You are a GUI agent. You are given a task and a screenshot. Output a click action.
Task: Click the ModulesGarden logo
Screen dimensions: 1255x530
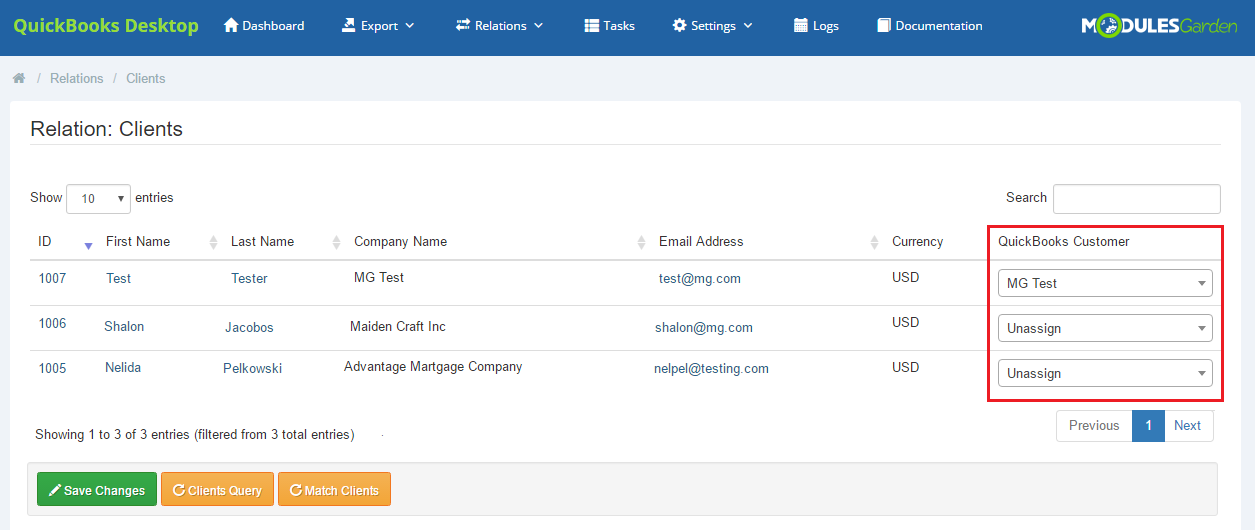click(1159, 26)
